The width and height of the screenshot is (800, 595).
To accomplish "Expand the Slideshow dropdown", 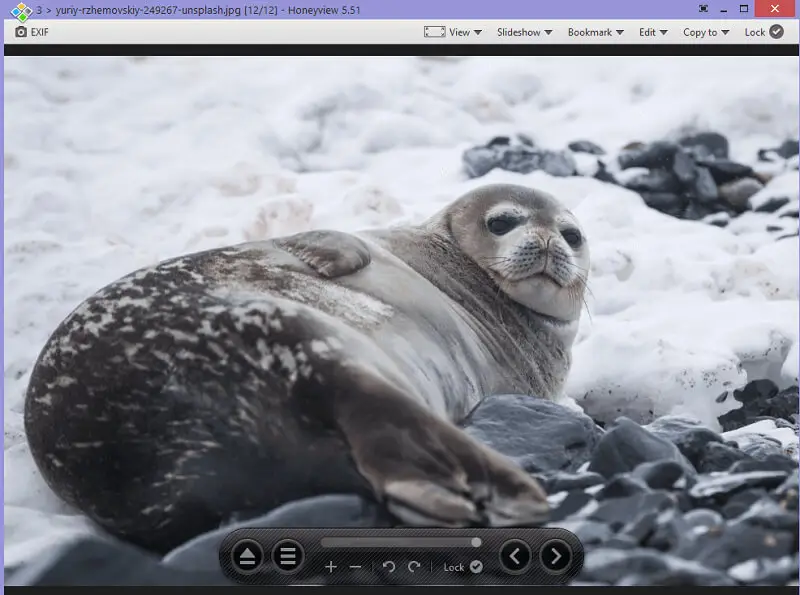I will [x=524, y=32].
